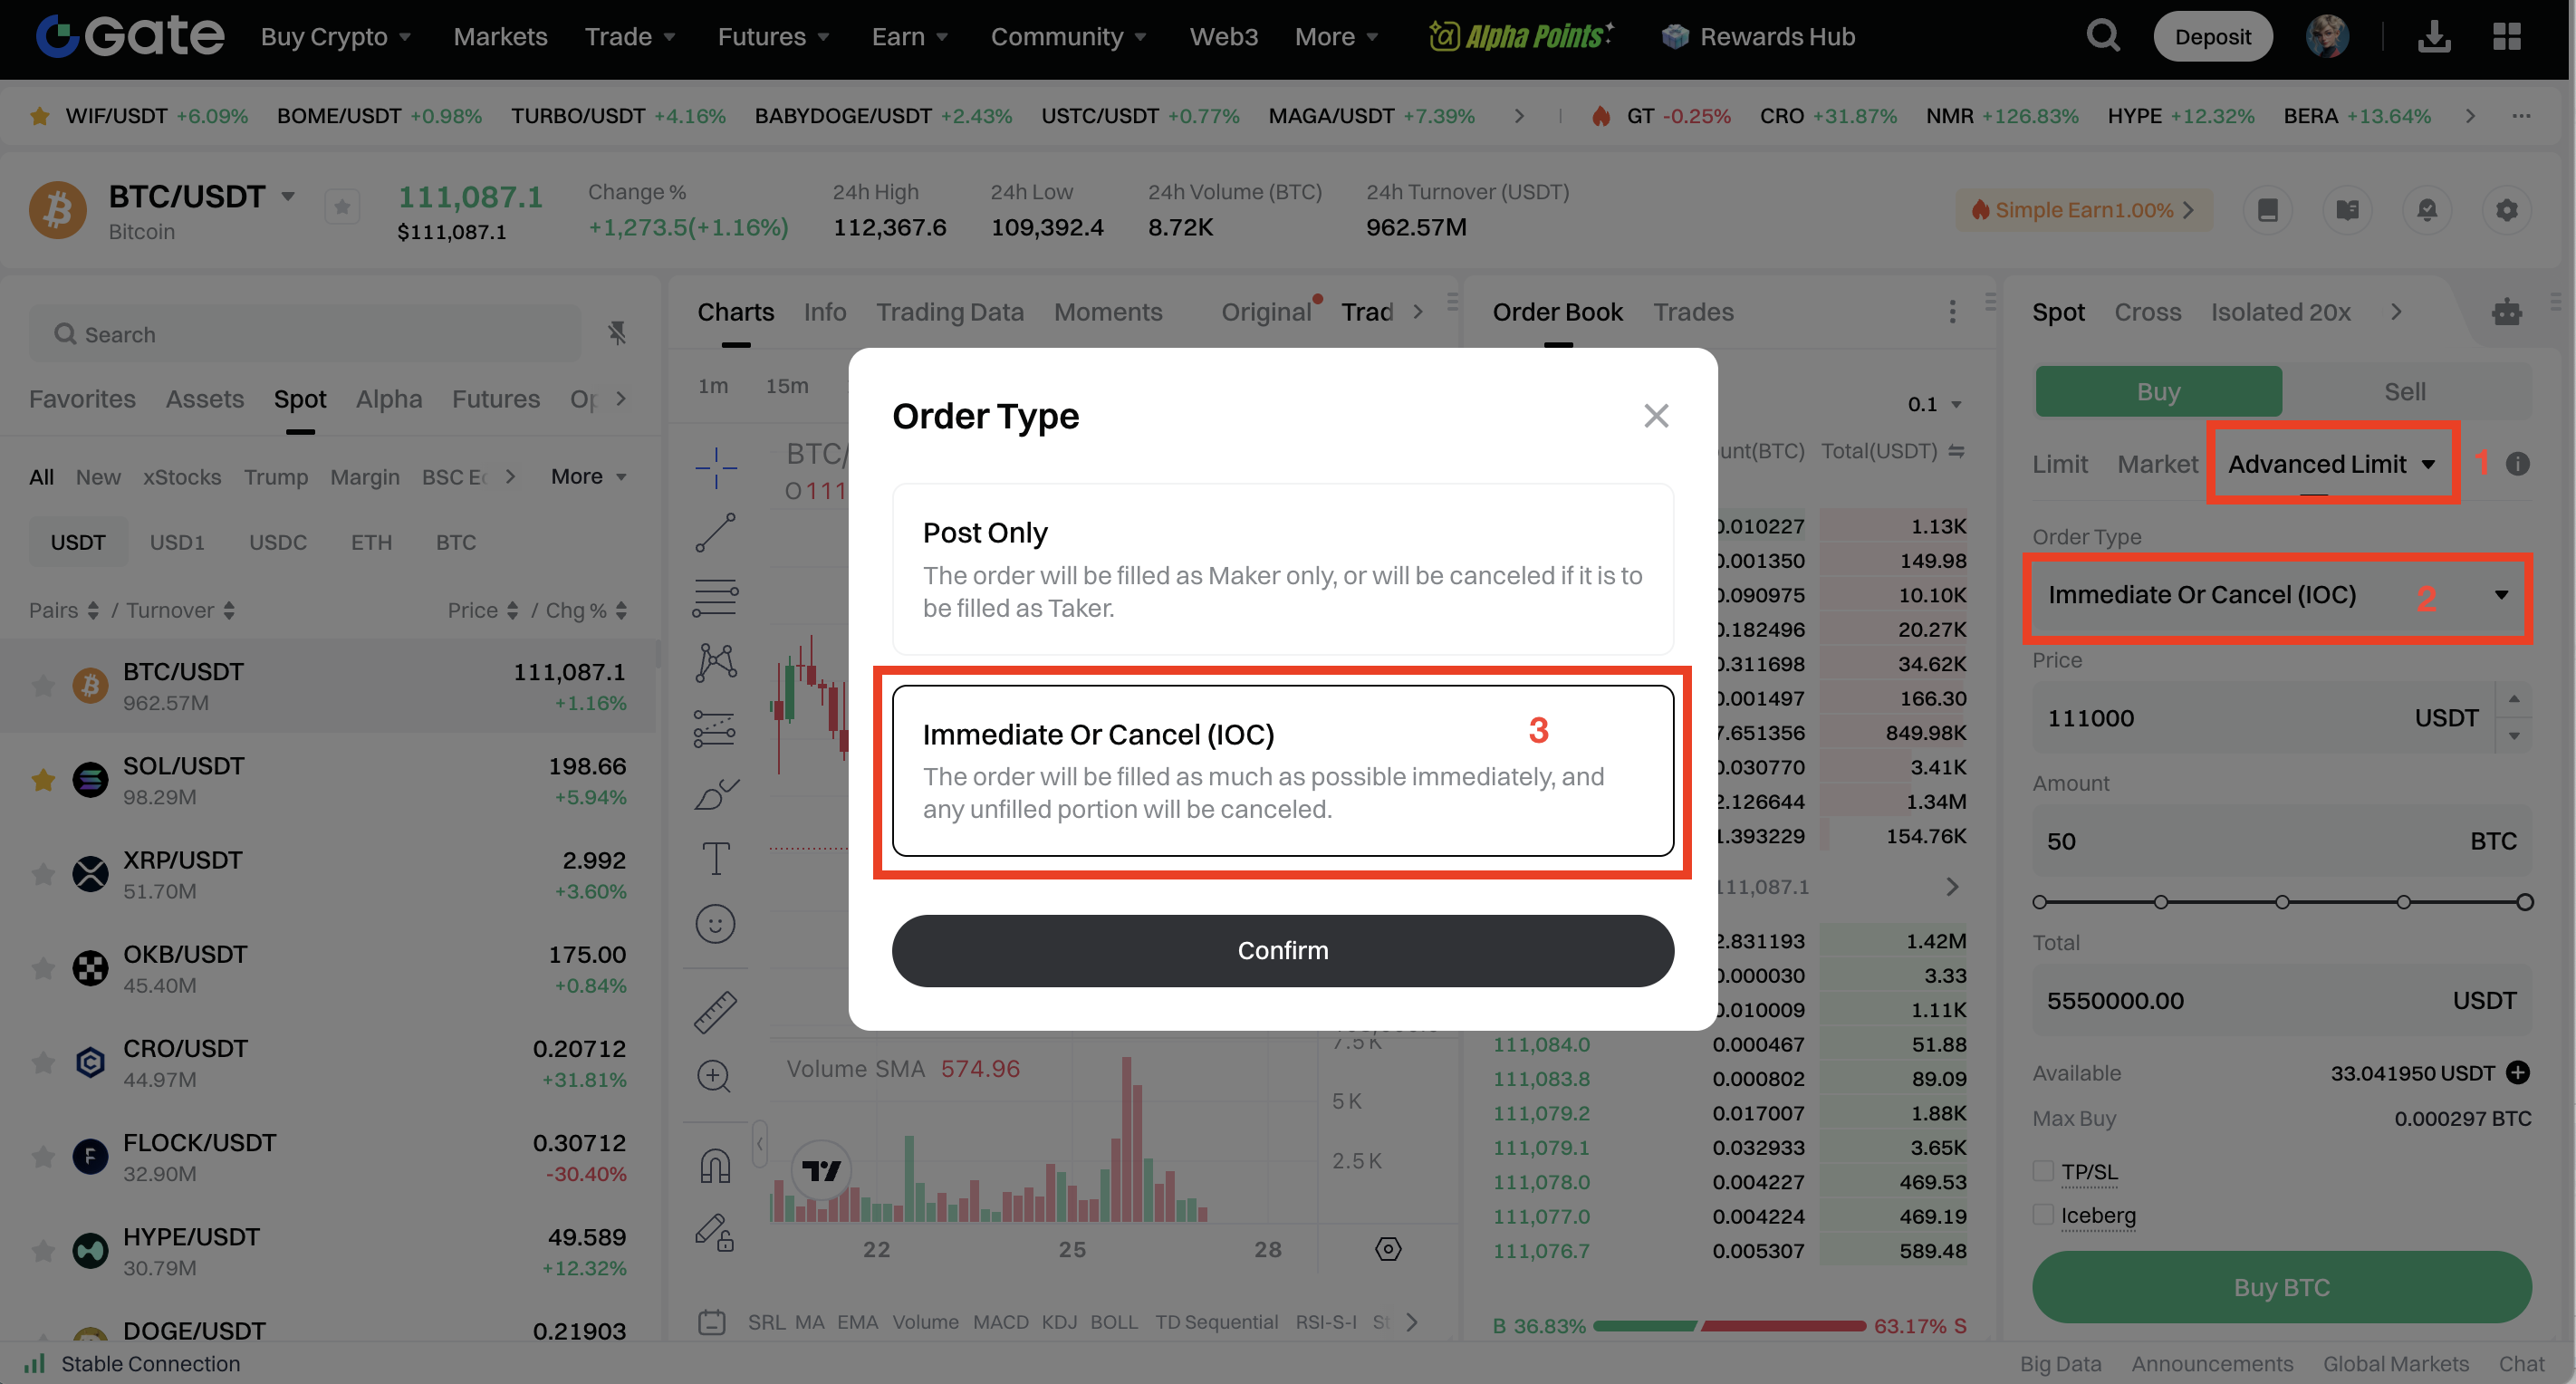Screen dimensions: 2576x1384
Task: Click the info icon beside Advanced Limit
Action: [2517, 464]
